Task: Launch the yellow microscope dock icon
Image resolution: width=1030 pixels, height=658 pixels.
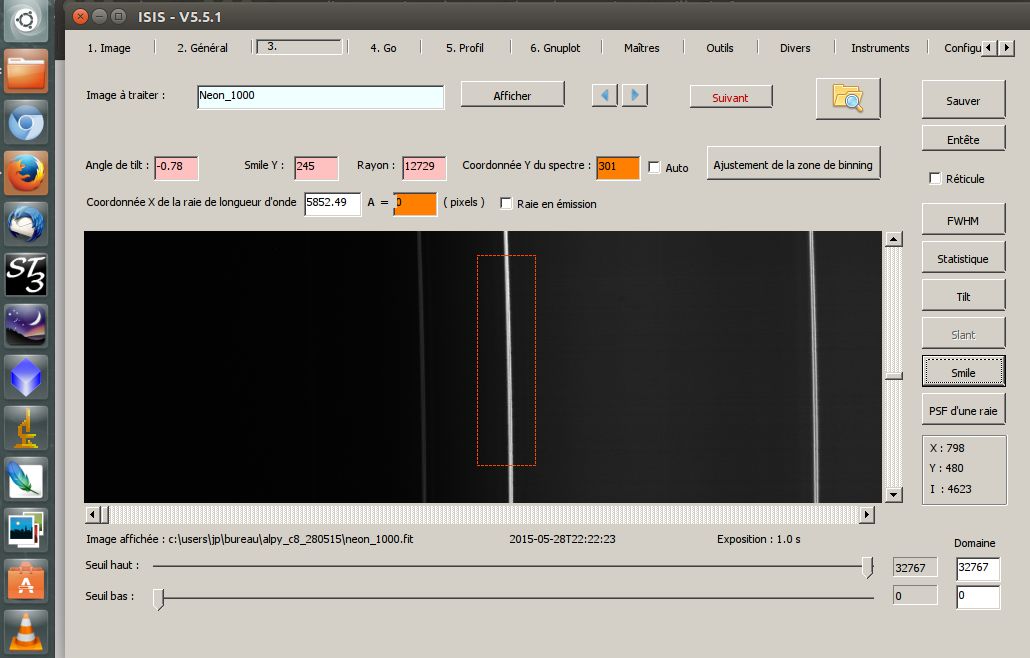Action: (x=26, y=428)
